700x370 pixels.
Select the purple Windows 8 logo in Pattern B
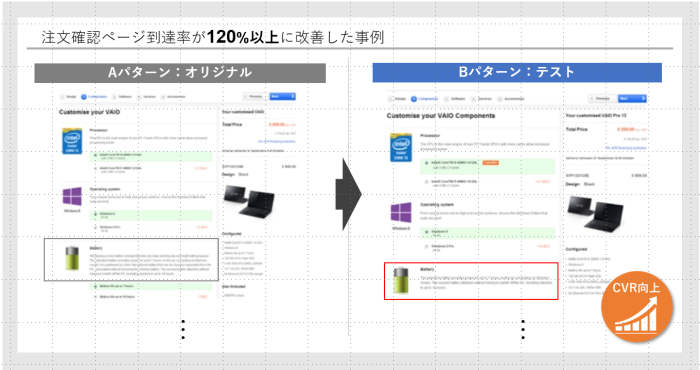[x=401, y=212]
